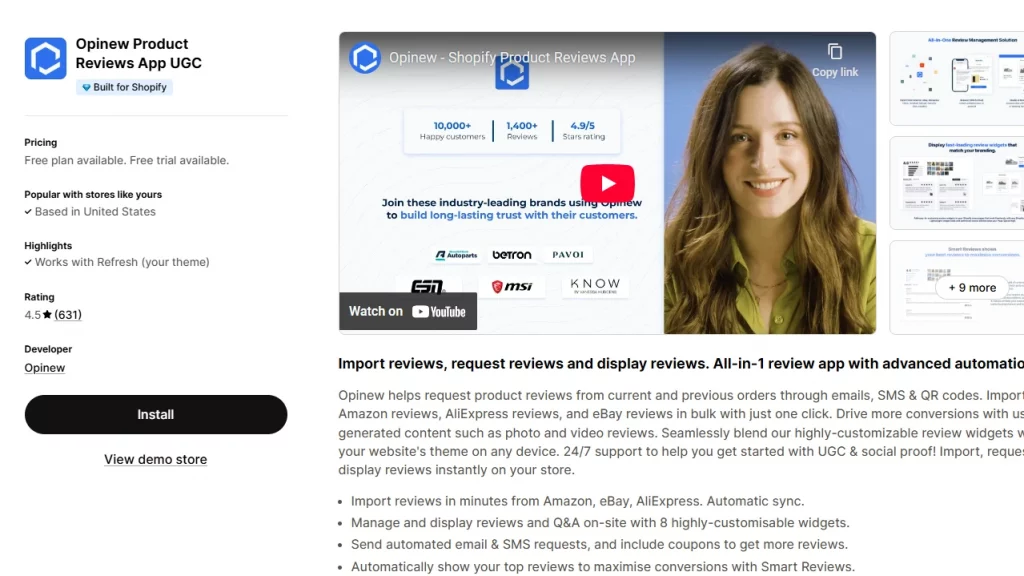Screen dimensions: 1024x576
Task: Click the Opinew app logo icon
Action: tap(45, 58)
